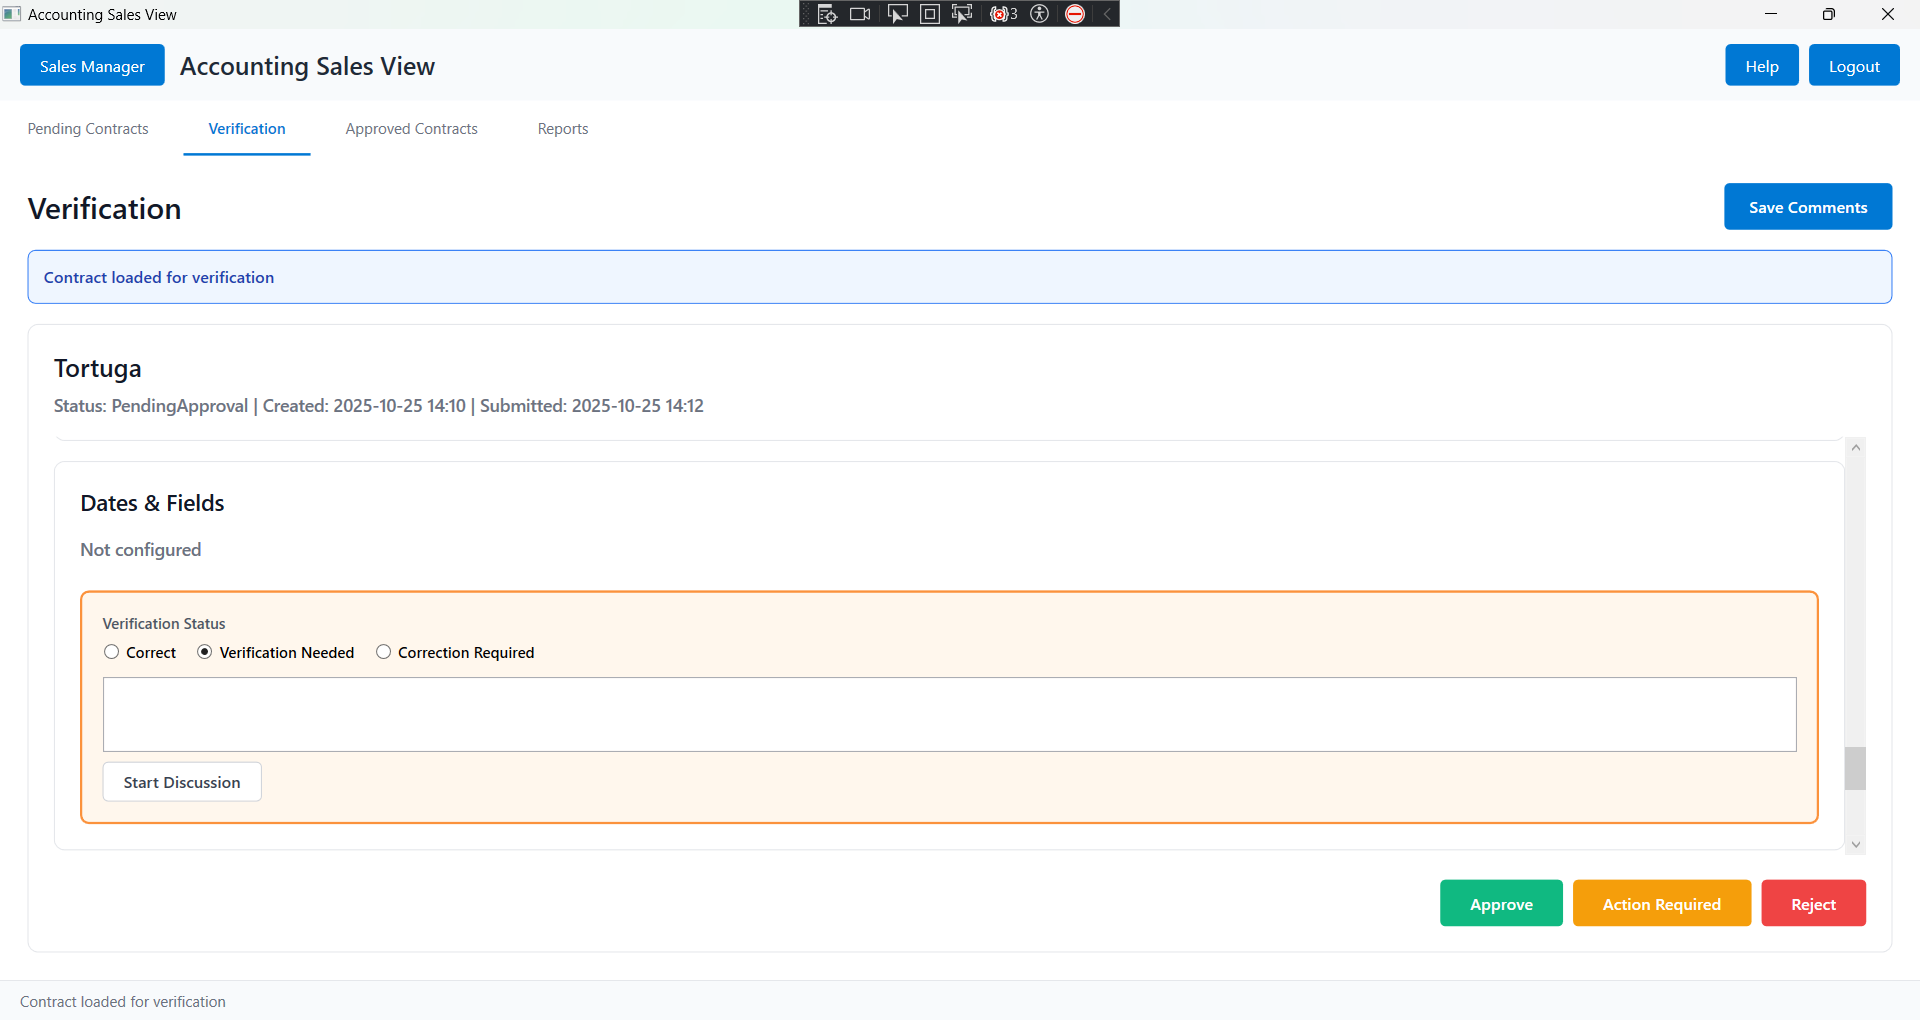The width and height of the screenshot is (1920, 1020).
Task: Click the Start Discussion button
Action: tap(182, 782)
